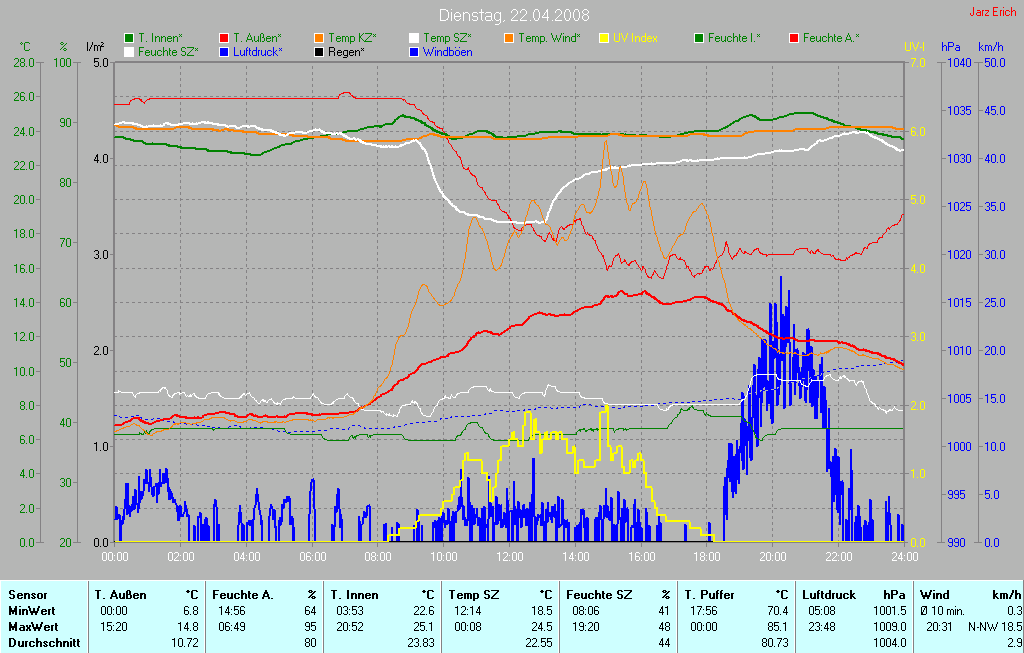Click the green T. Innen legend square
The image size is (1024, 653).
[x=129, y=38]
